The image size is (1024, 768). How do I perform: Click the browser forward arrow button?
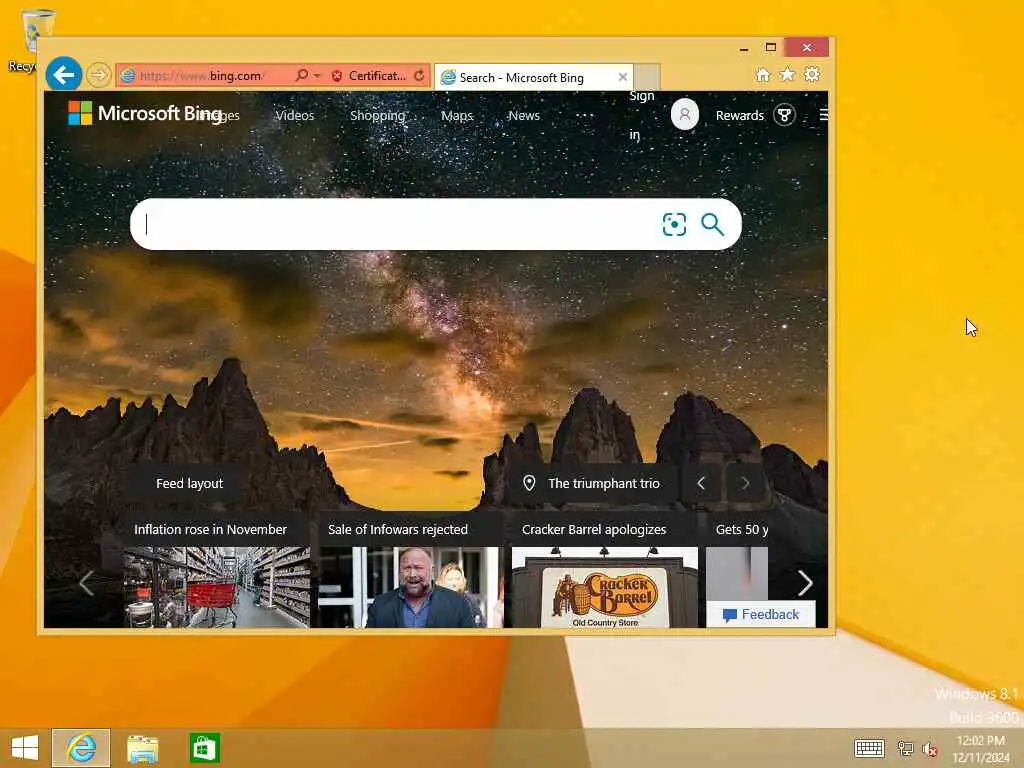click(x=99, y=75)
